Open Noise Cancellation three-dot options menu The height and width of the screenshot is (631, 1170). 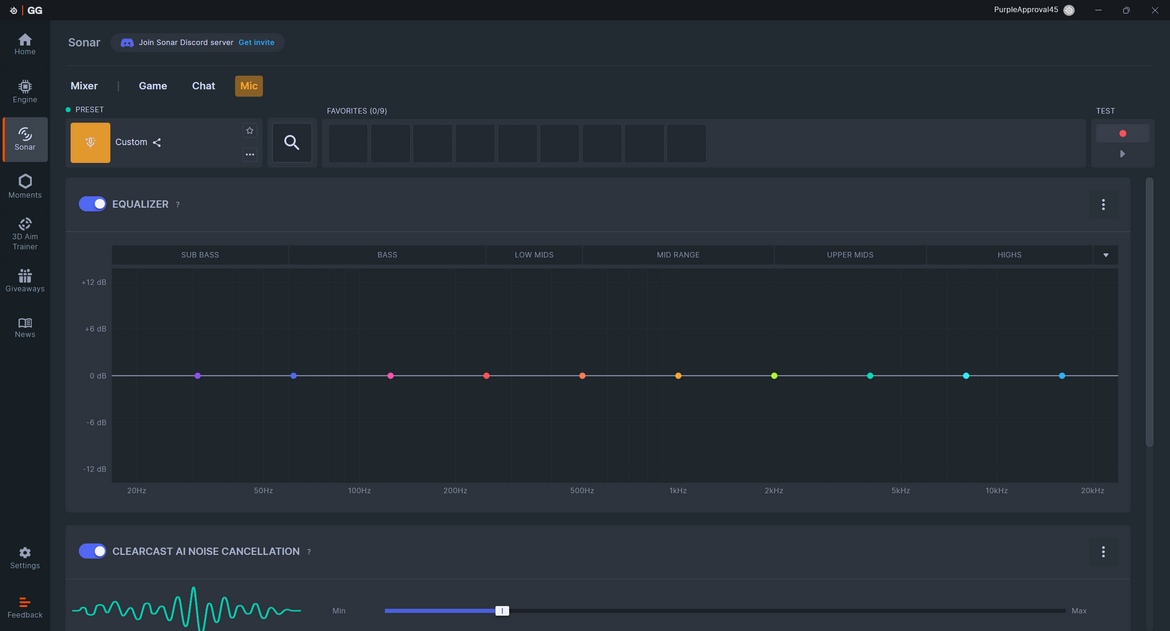(x=1103, y=552)
